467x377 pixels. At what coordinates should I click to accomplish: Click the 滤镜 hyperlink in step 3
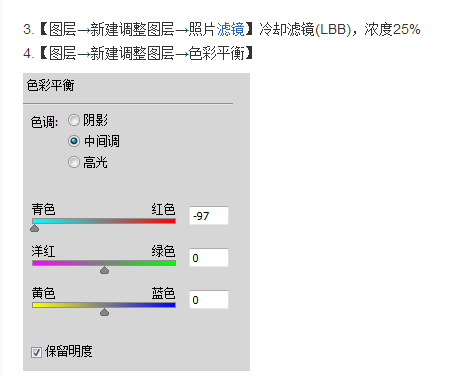click(231, 29)
